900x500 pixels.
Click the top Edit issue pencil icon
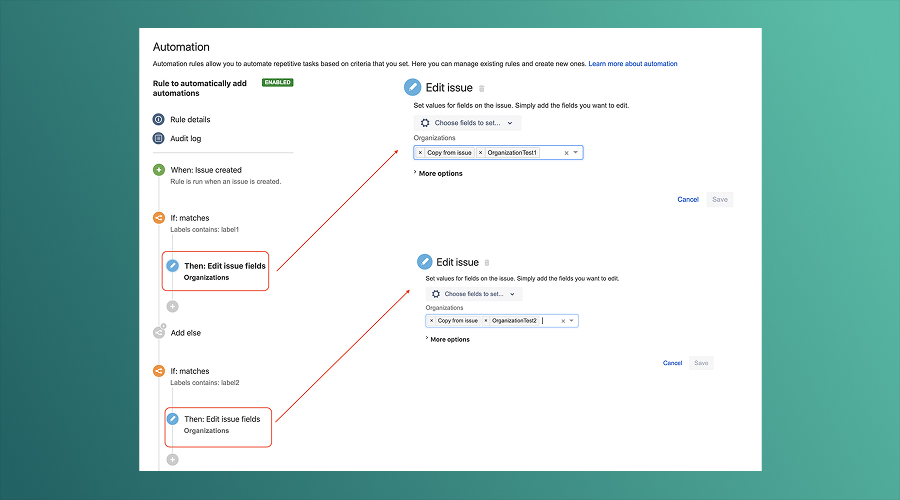(x=412, y=87)
